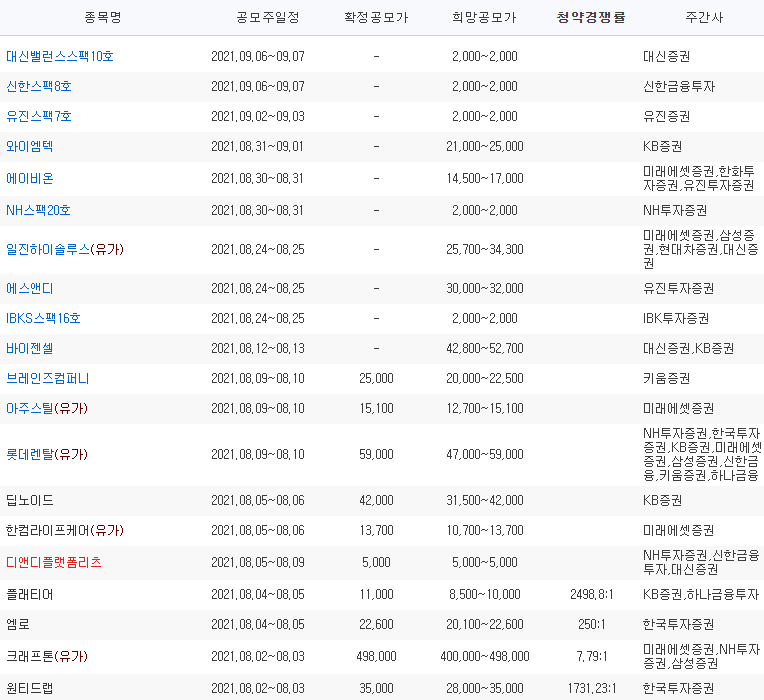The width and height of the screenshot is (764, 700).
Task: Click 플래티어 confirmed price 11,000
Action: (376, 595)
